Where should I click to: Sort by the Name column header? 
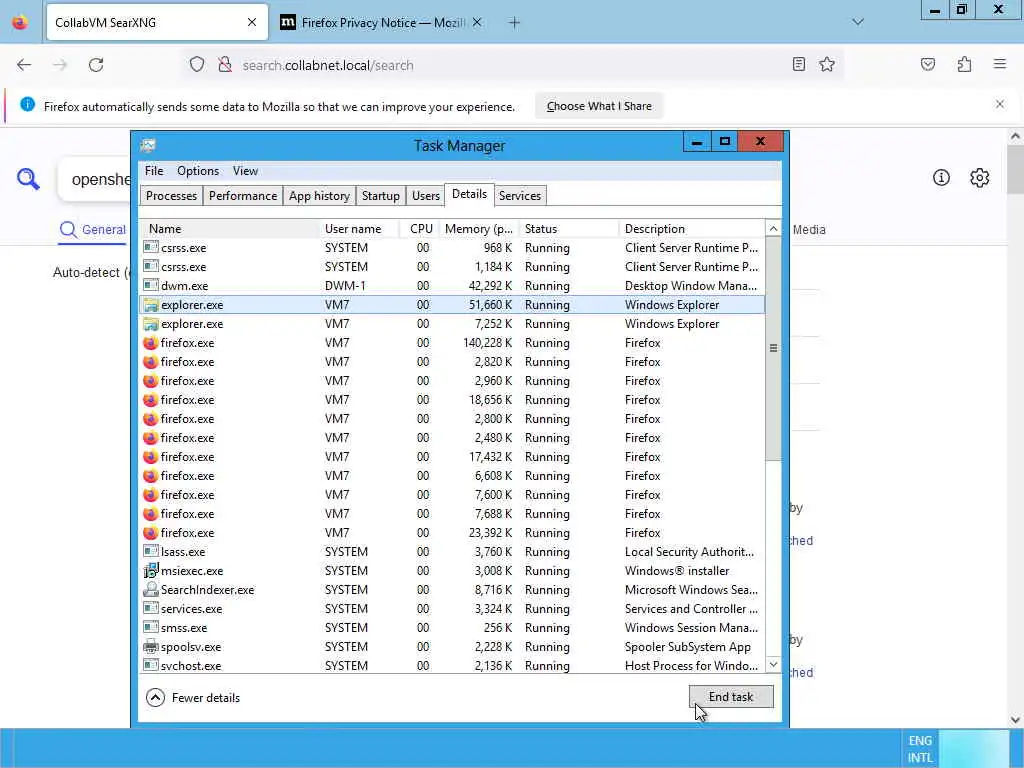pyautogui.click(x=231, y=229)
